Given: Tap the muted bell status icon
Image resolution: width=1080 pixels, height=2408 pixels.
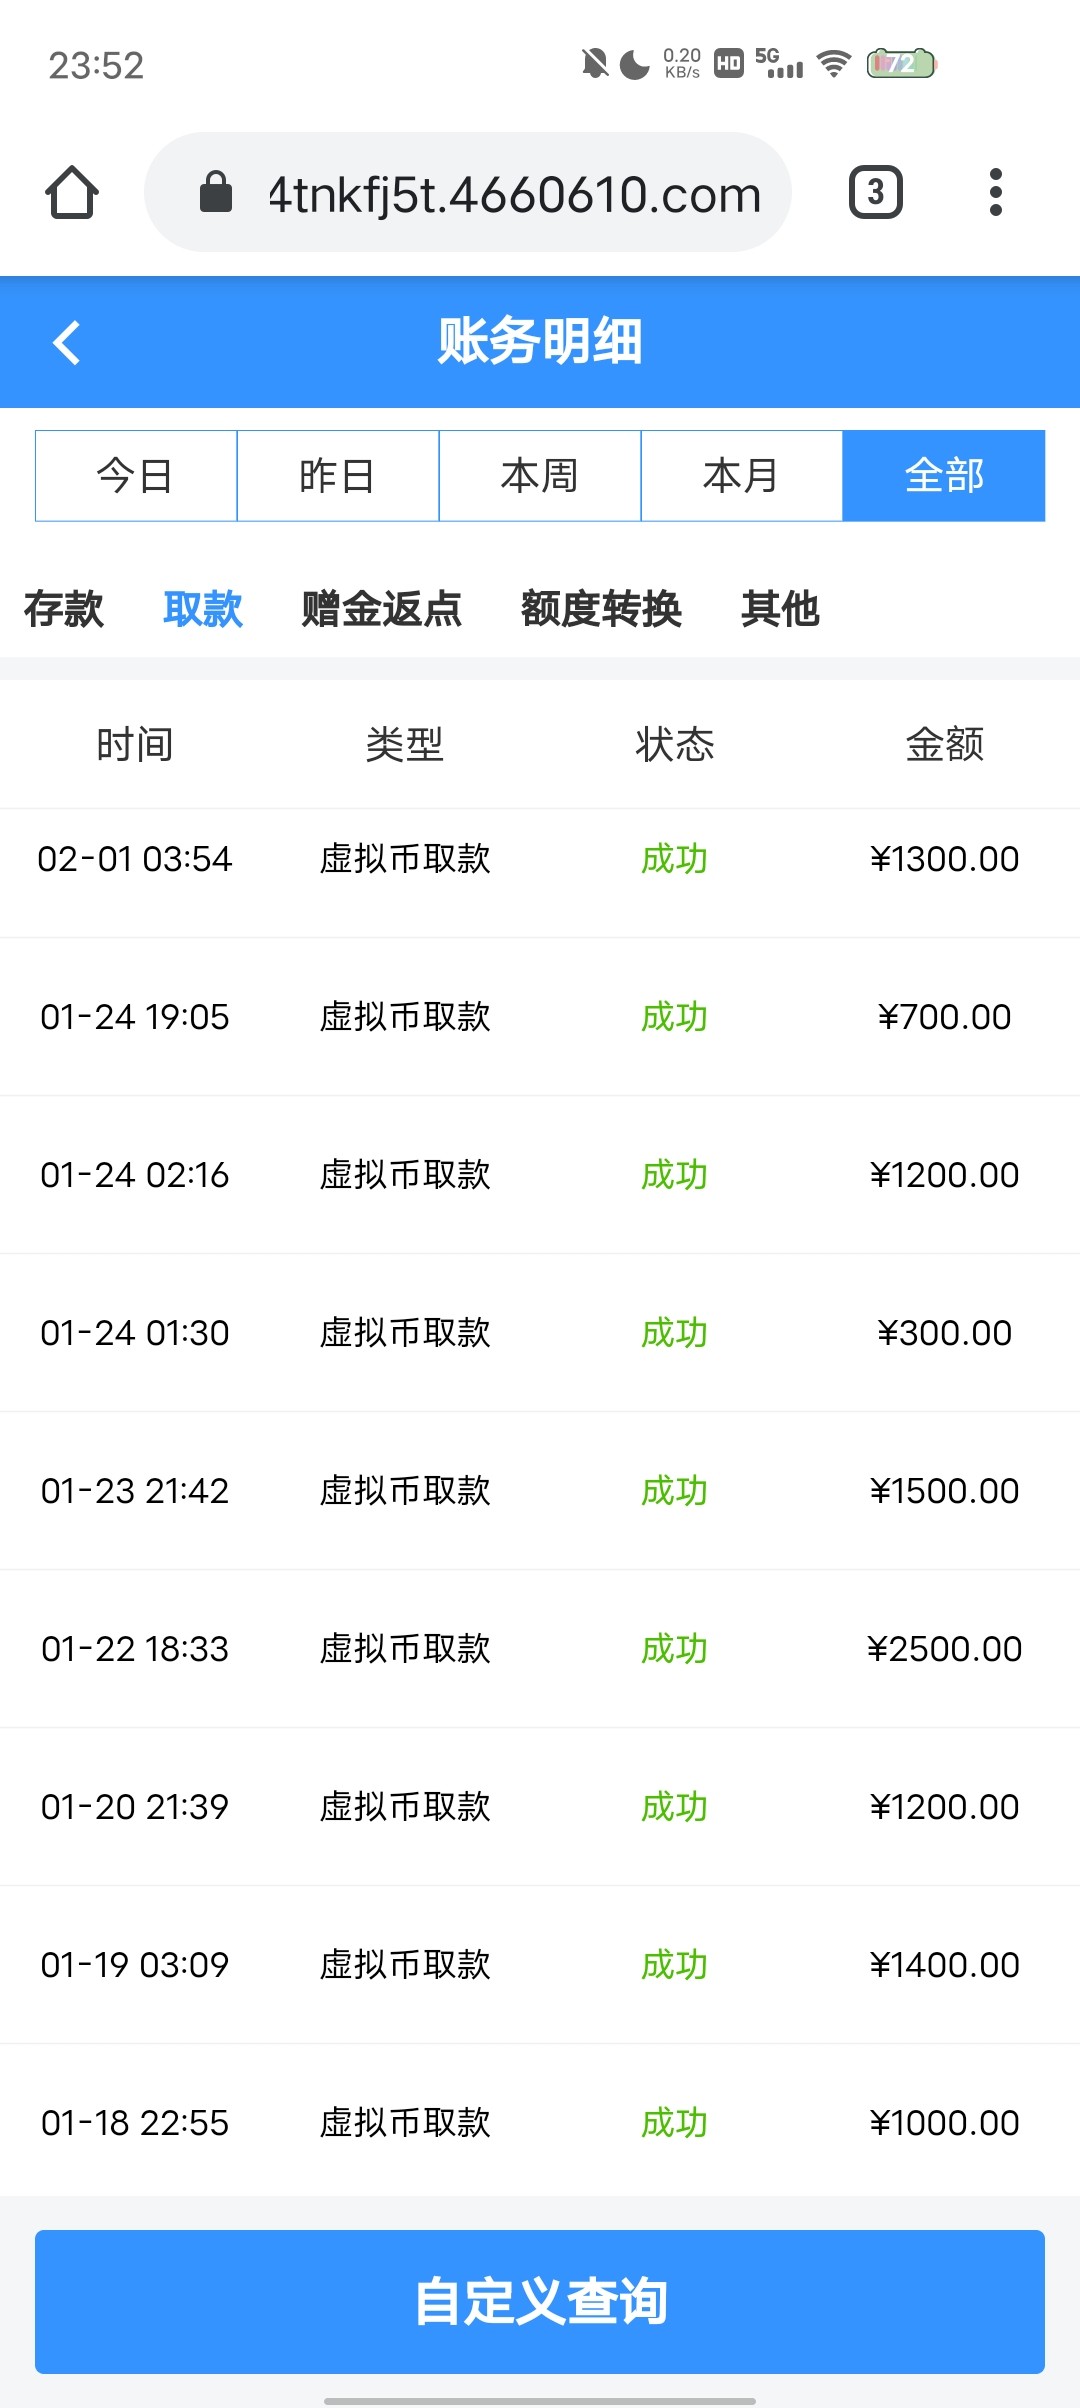Looking at the screenshot, I should tap(595, 64).
